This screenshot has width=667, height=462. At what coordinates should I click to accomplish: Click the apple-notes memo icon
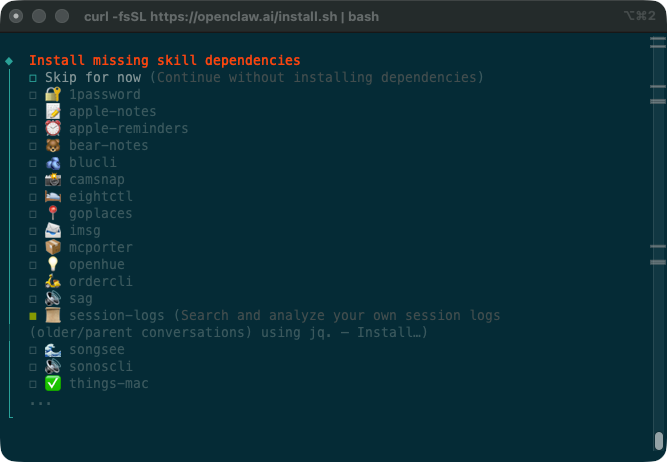tap(53, 111)
